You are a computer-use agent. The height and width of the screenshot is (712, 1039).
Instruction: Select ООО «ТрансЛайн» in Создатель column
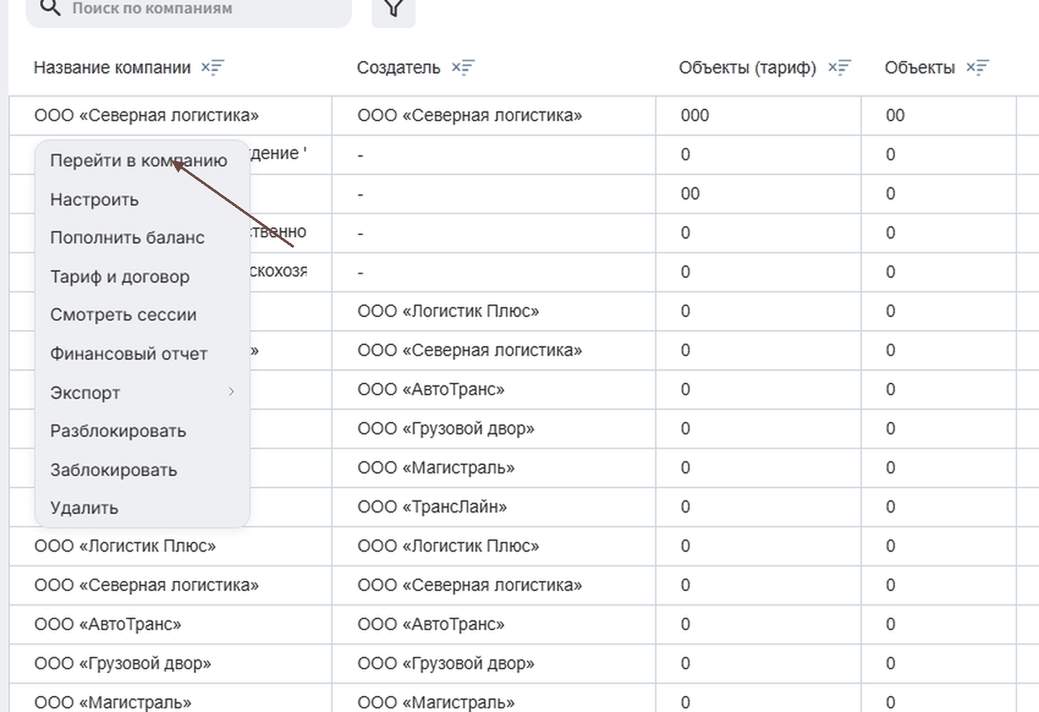(432, 507)
